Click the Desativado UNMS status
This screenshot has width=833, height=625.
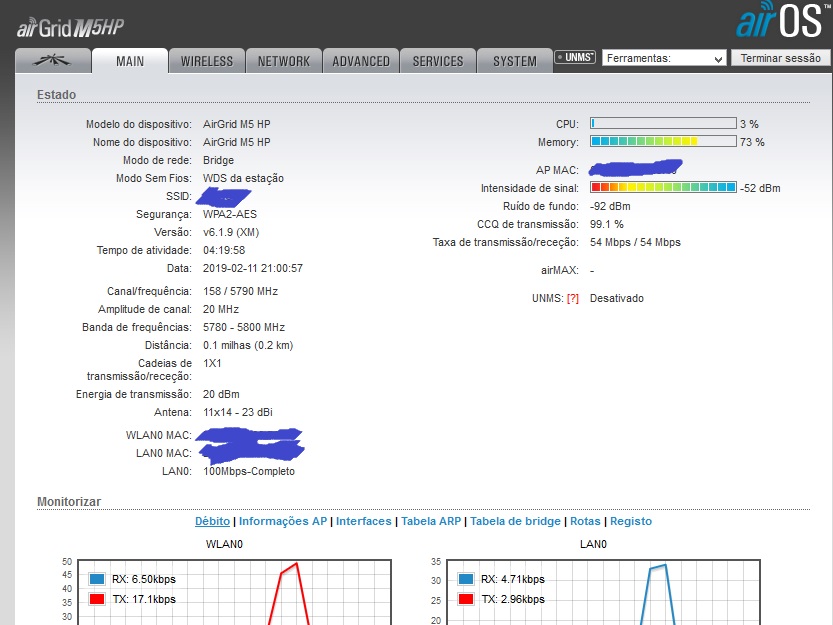(x=616, y=299)
